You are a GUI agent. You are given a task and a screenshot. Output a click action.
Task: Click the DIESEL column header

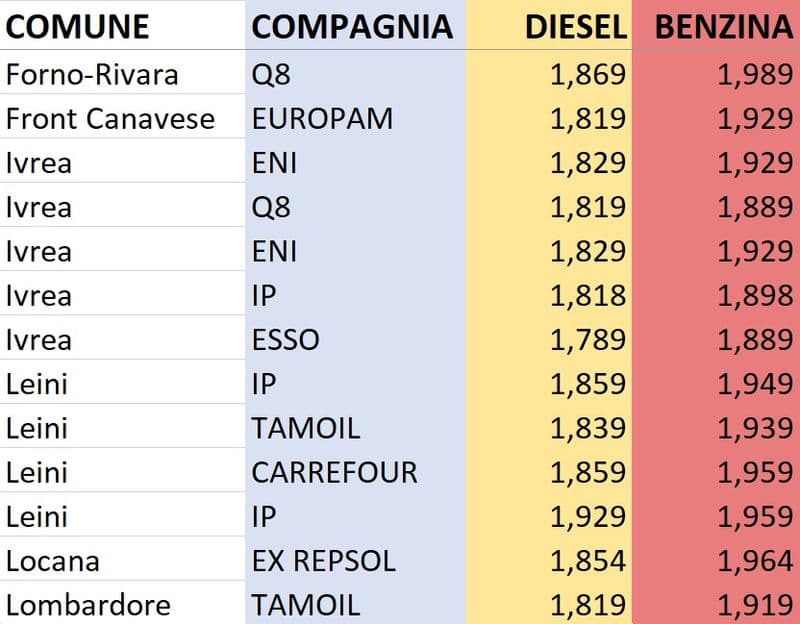(574, 27)
